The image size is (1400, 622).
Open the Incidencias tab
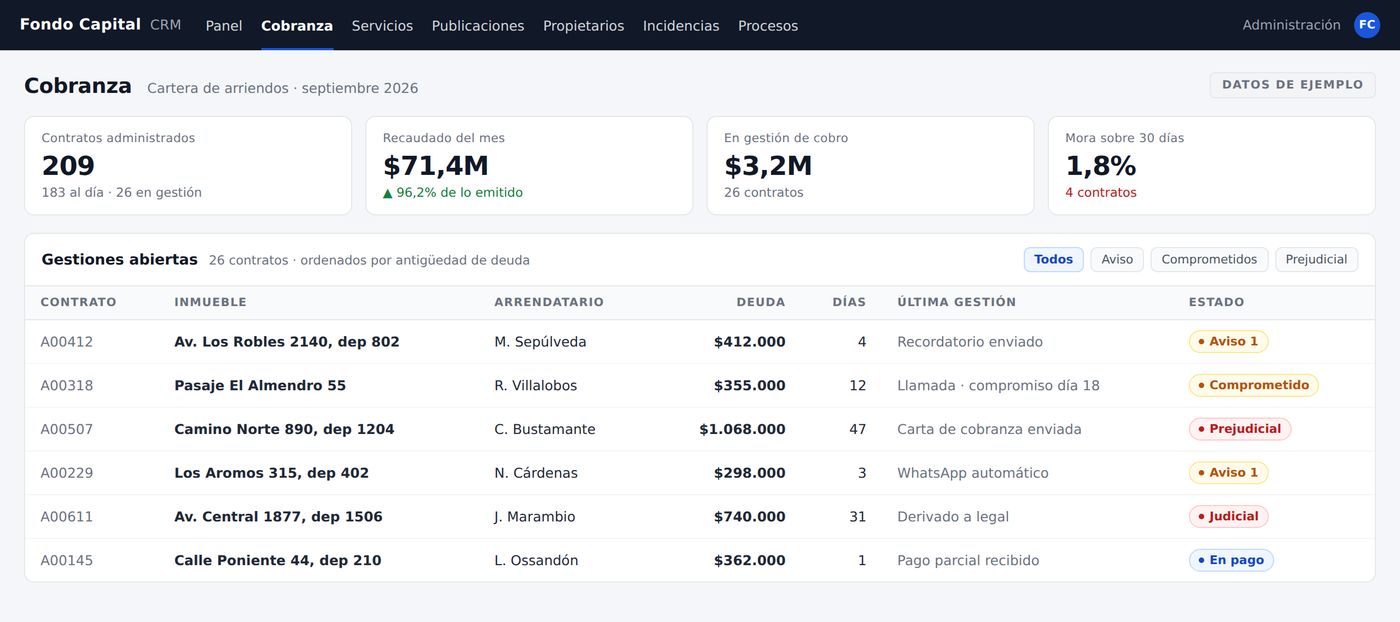(x=681, y=26)
